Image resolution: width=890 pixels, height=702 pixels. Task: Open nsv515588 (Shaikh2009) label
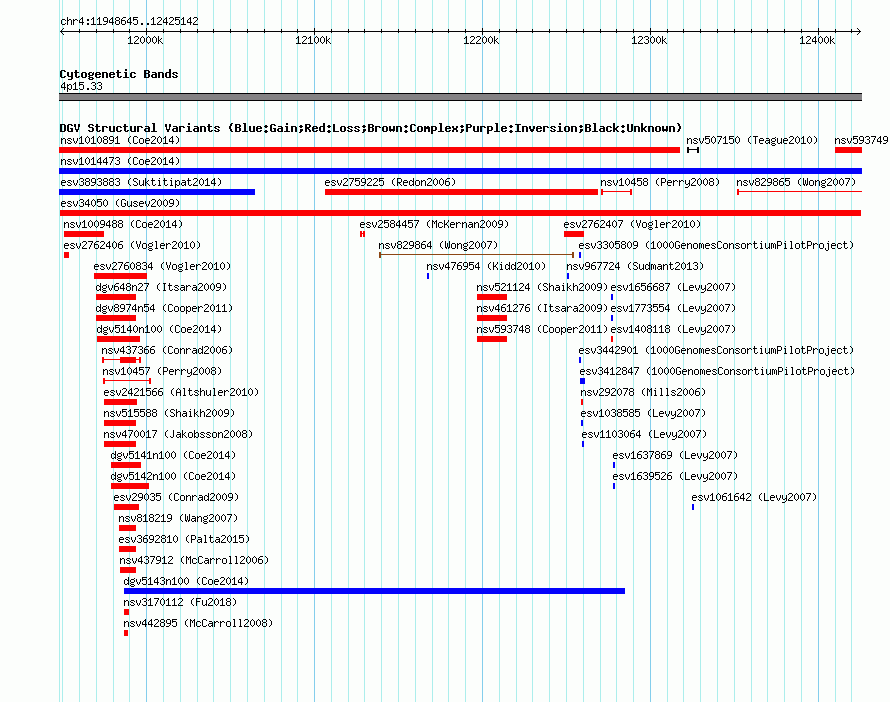pyautogui.click(x=169, y=413)
